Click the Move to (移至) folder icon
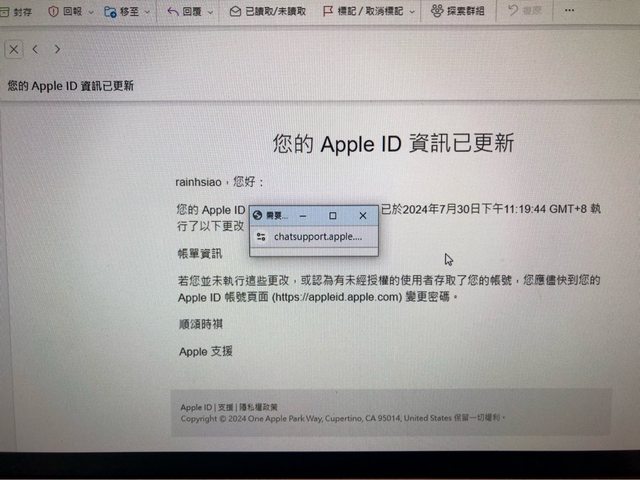 pos(110,12)
